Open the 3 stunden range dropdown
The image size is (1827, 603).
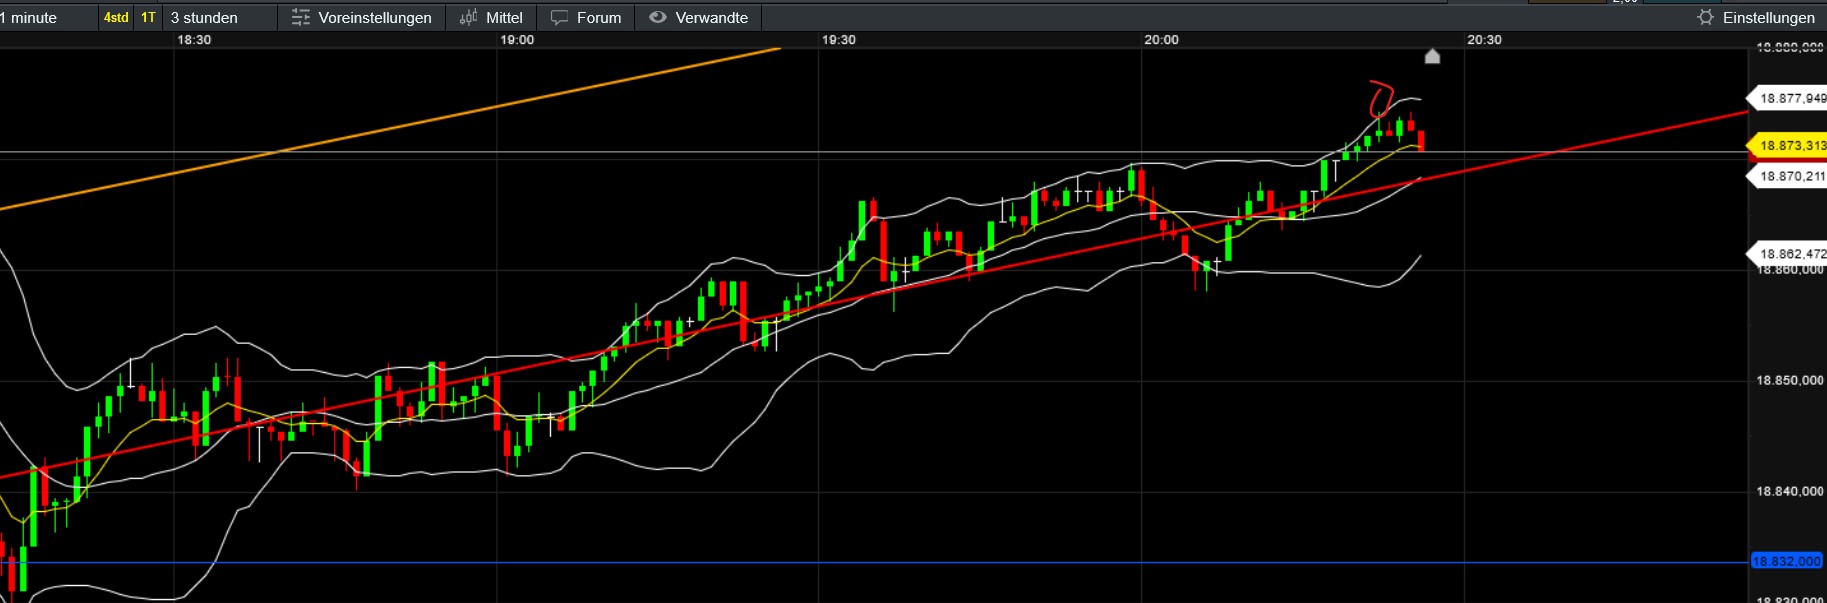(x=204, y=18)
